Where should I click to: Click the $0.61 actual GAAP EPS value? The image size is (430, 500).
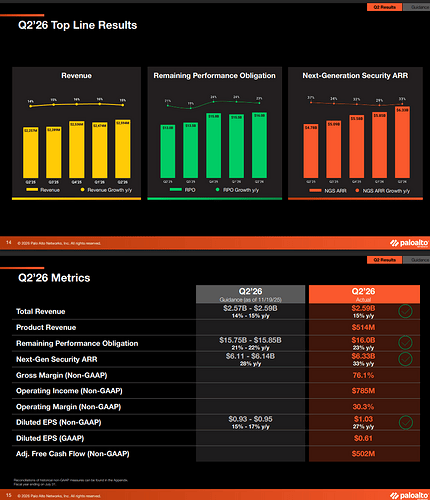point(363,438)
